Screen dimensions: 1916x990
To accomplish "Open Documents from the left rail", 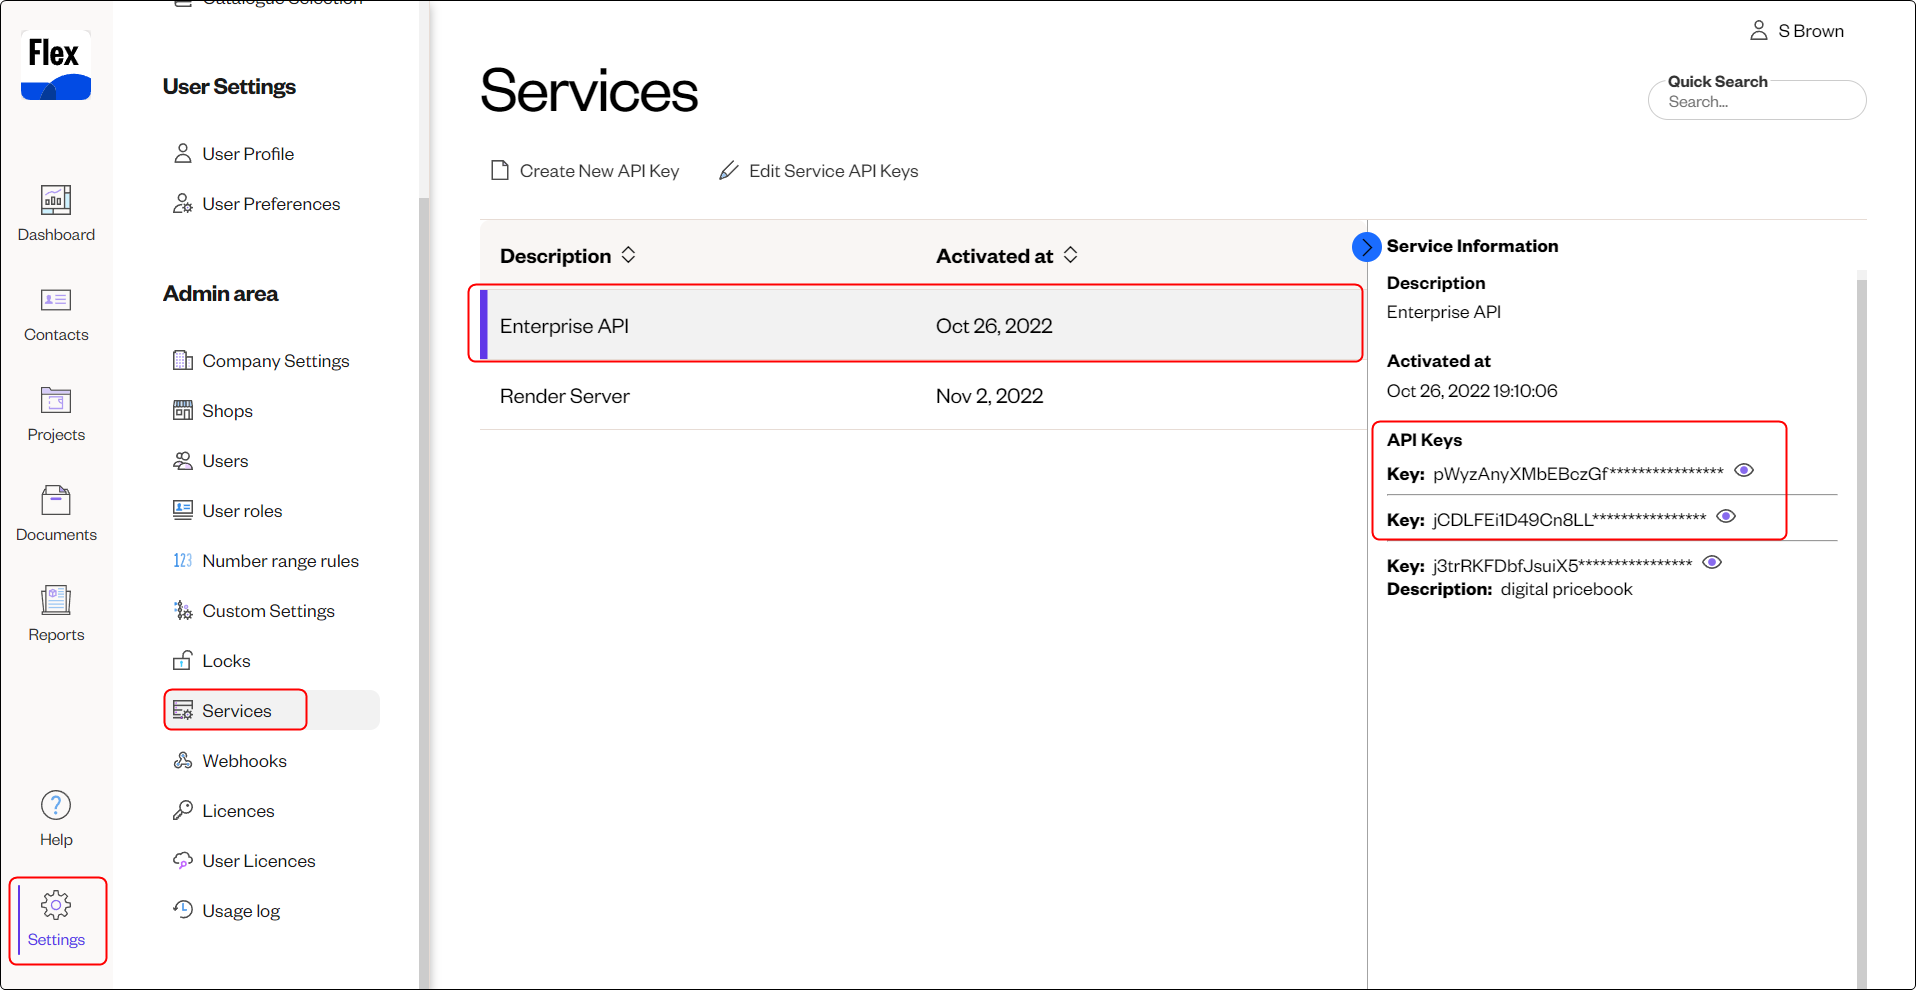I will coord(56,501).
